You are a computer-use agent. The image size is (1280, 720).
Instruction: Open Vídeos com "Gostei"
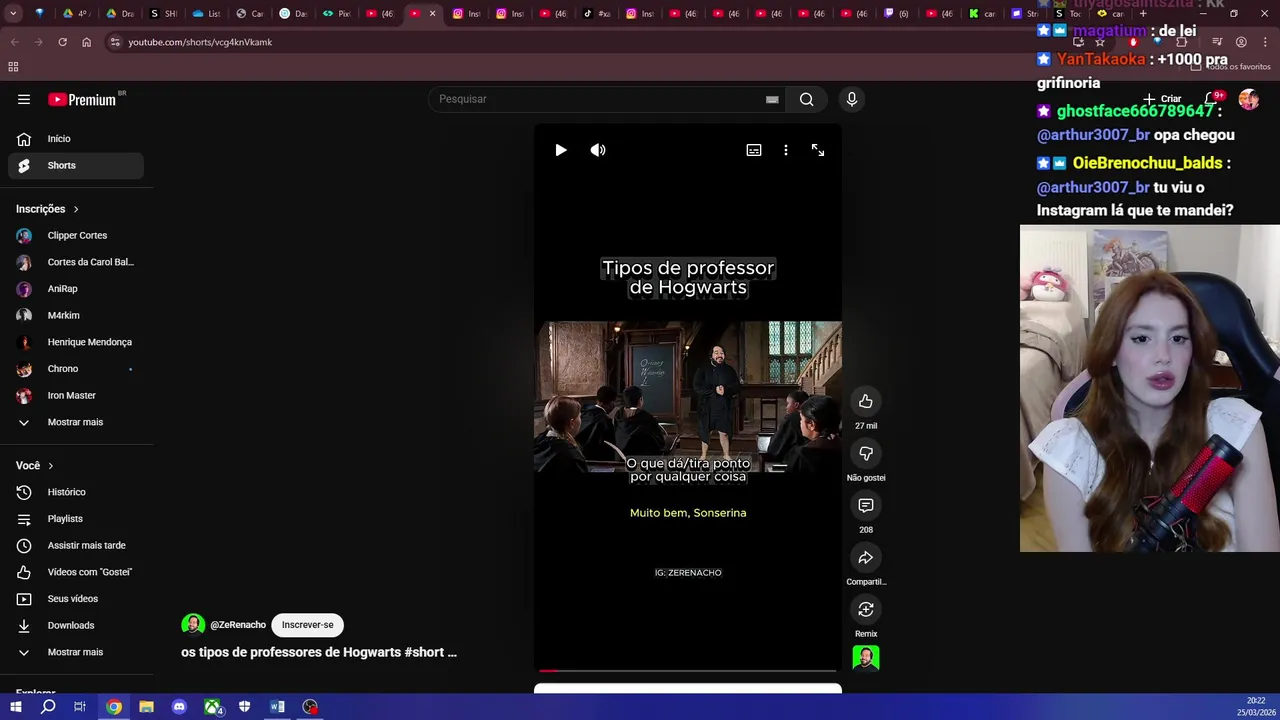click(76, 572)
